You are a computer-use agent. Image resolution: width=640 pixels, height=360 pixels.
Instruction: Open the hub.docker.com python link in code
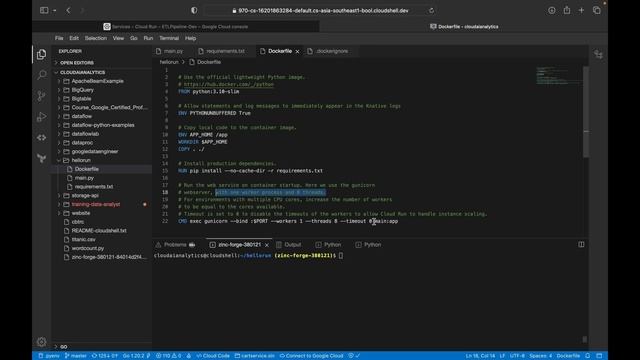tap(229, 84)
